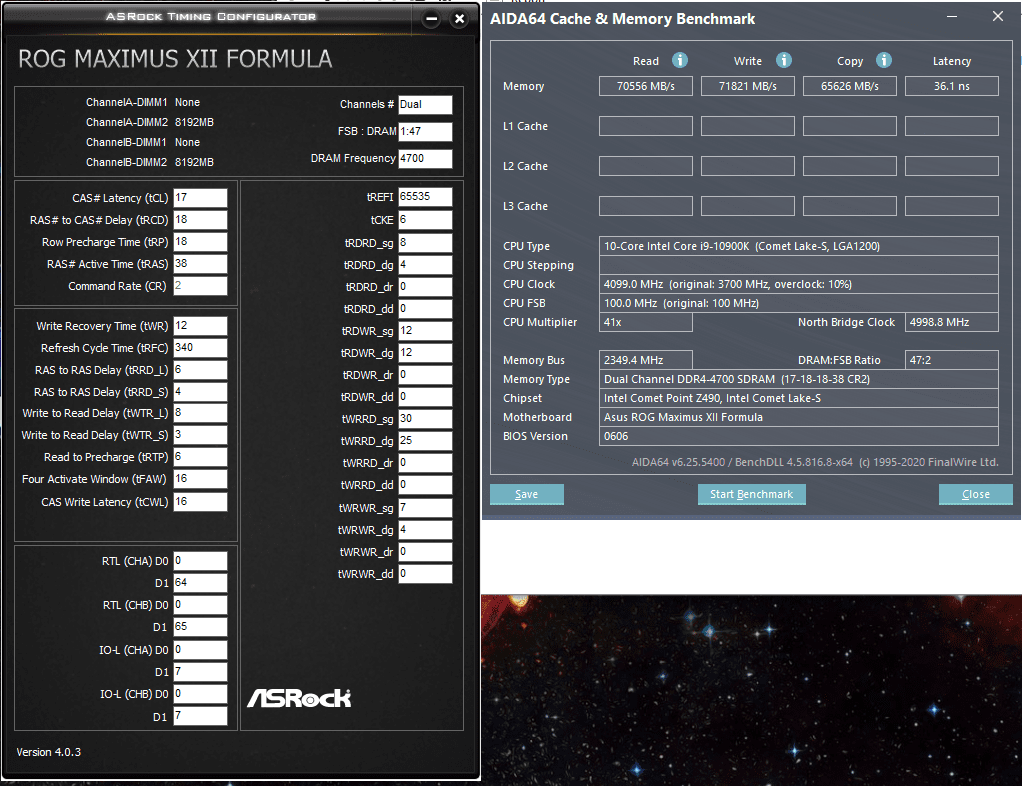Click the IO-L (CHB) D1 field
1022x786 pixels.
pos(200,716)
